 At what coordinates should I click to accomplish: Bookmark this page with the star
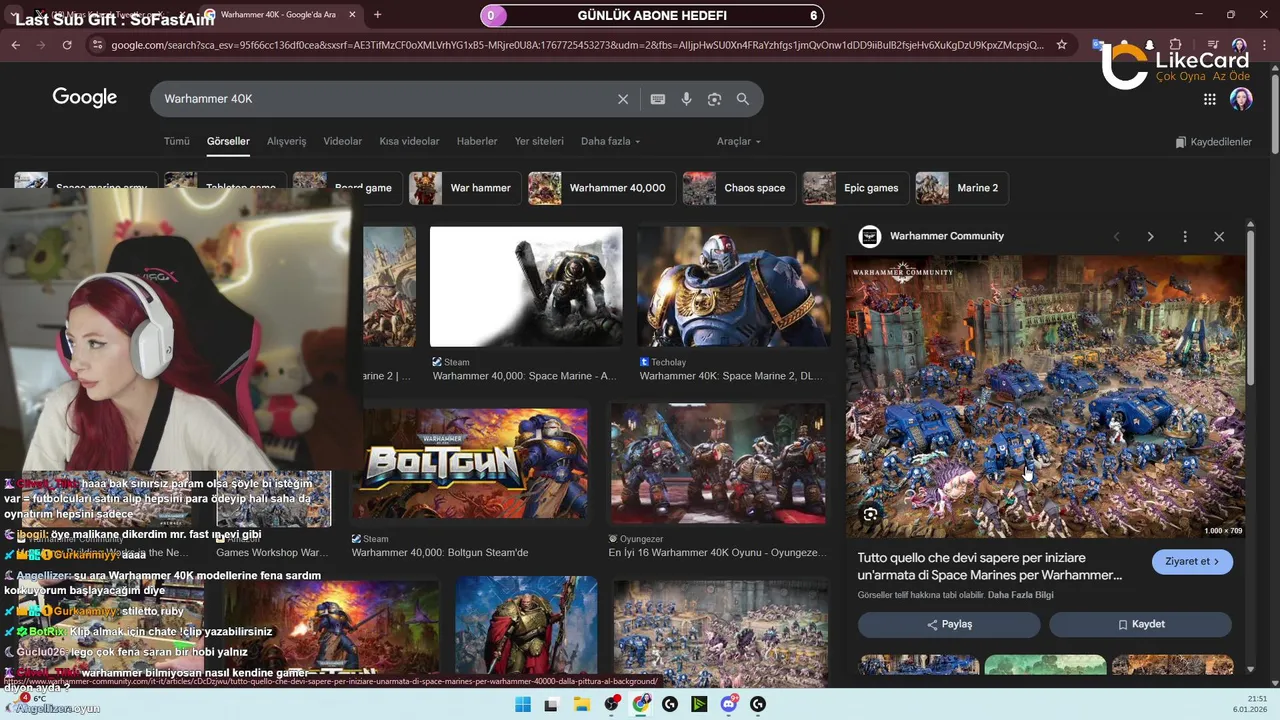[x=1061, y=45]
